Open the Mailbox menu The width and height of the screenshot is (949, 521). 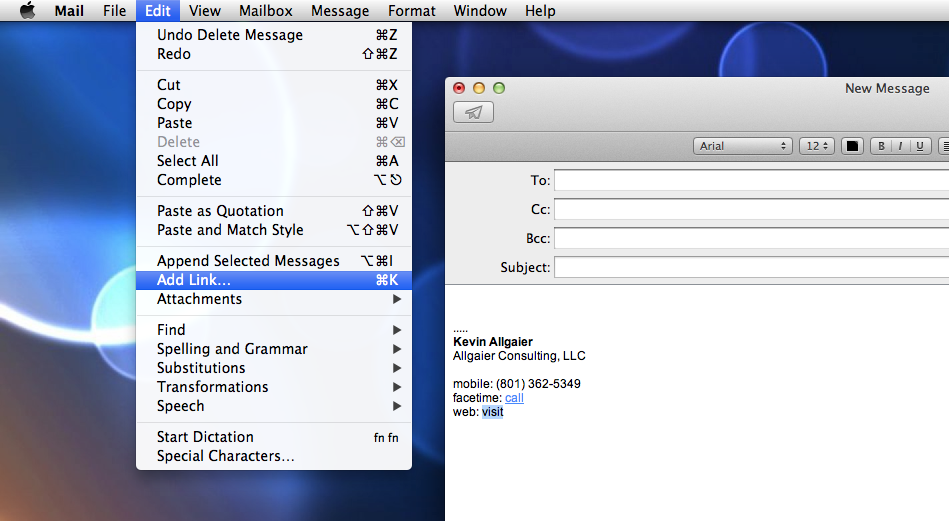pos(266,11)
